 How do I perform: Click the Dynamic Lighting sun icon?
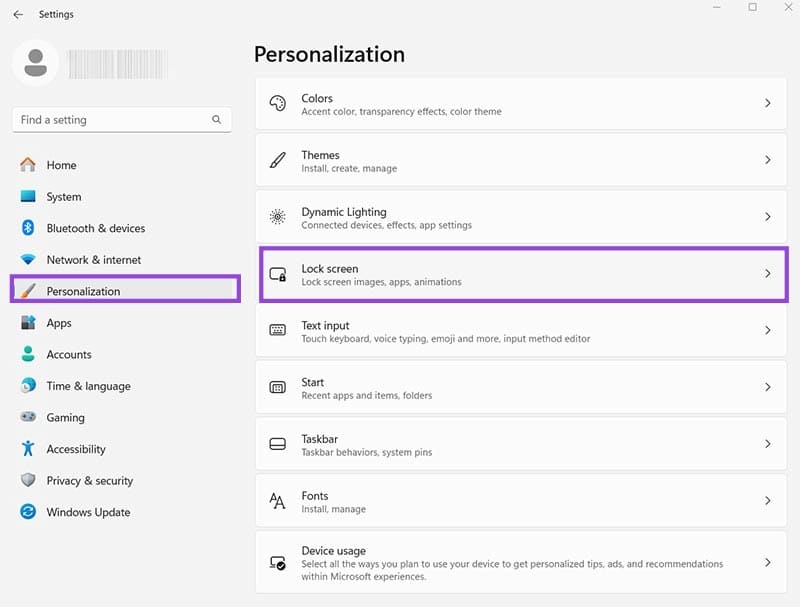click(x=278, y=217)
